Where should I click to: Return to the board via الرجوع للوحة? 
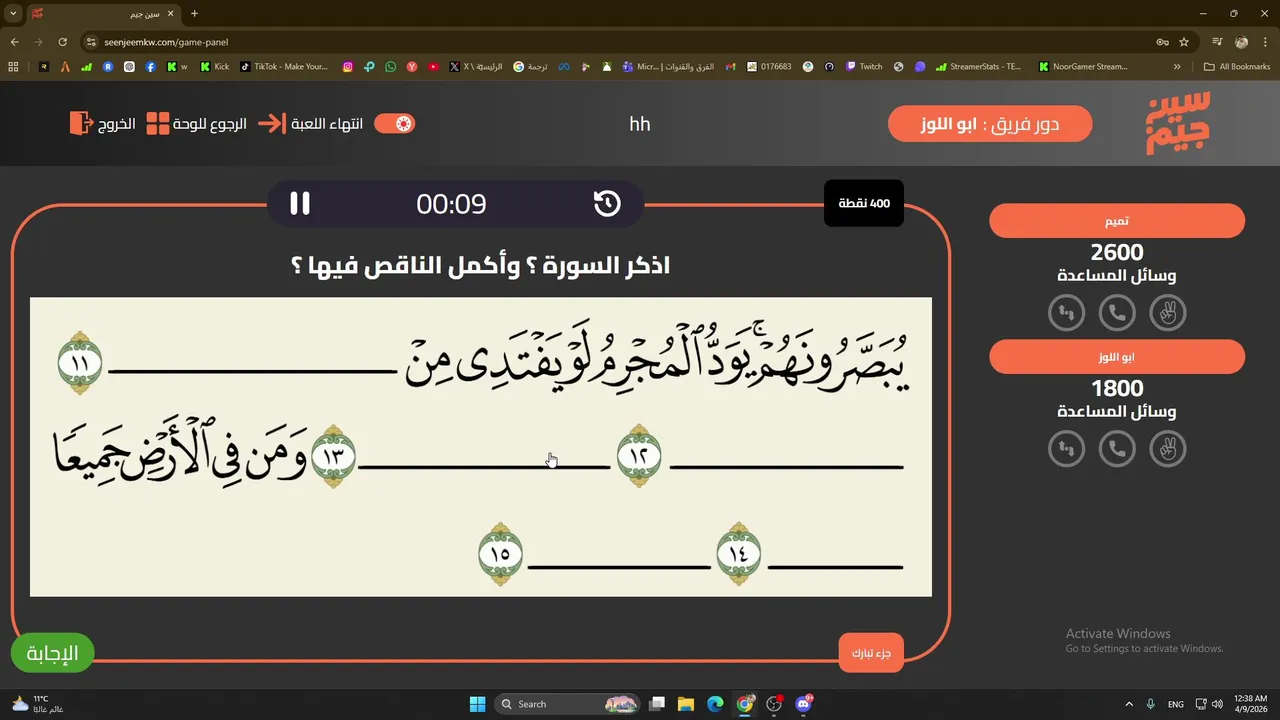(196, 124)
